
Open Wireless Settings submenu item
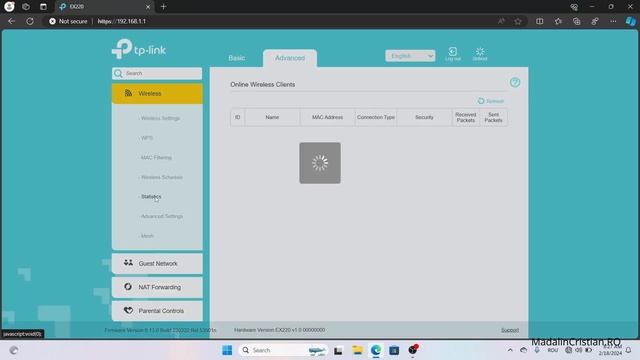click(x=160, y=118)
